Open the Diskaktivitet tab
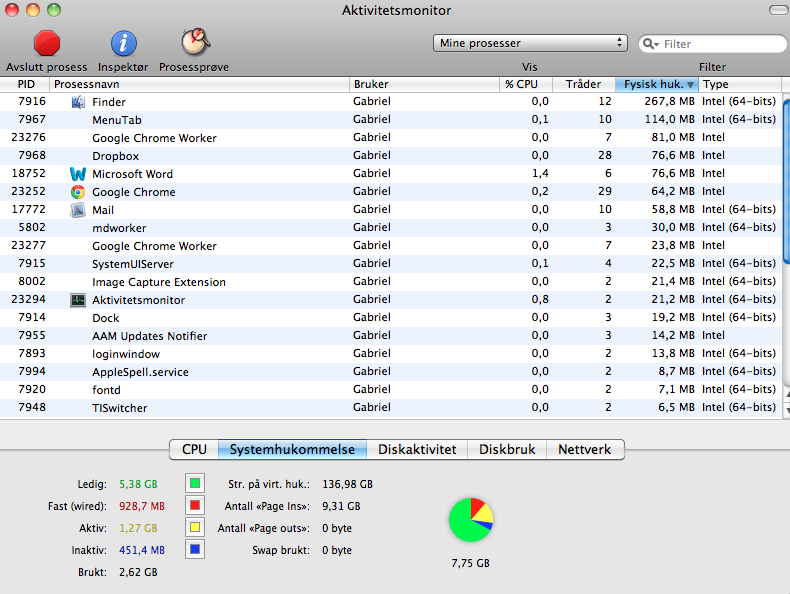The image size is (790, 594). point(417,449)
